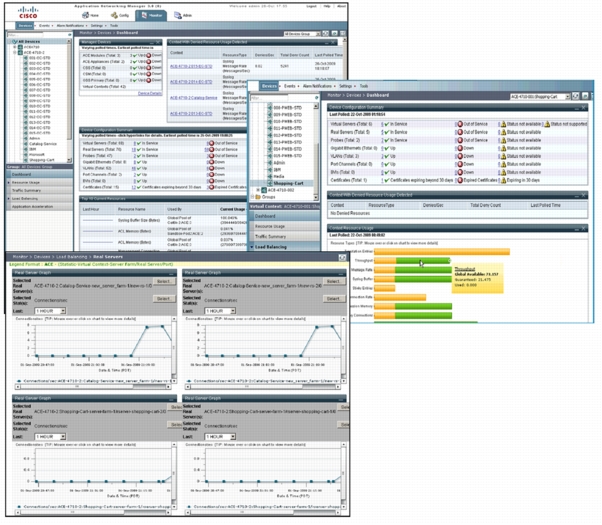Open Resource Usage in Virtual Context sidebar

coord(285,226)
